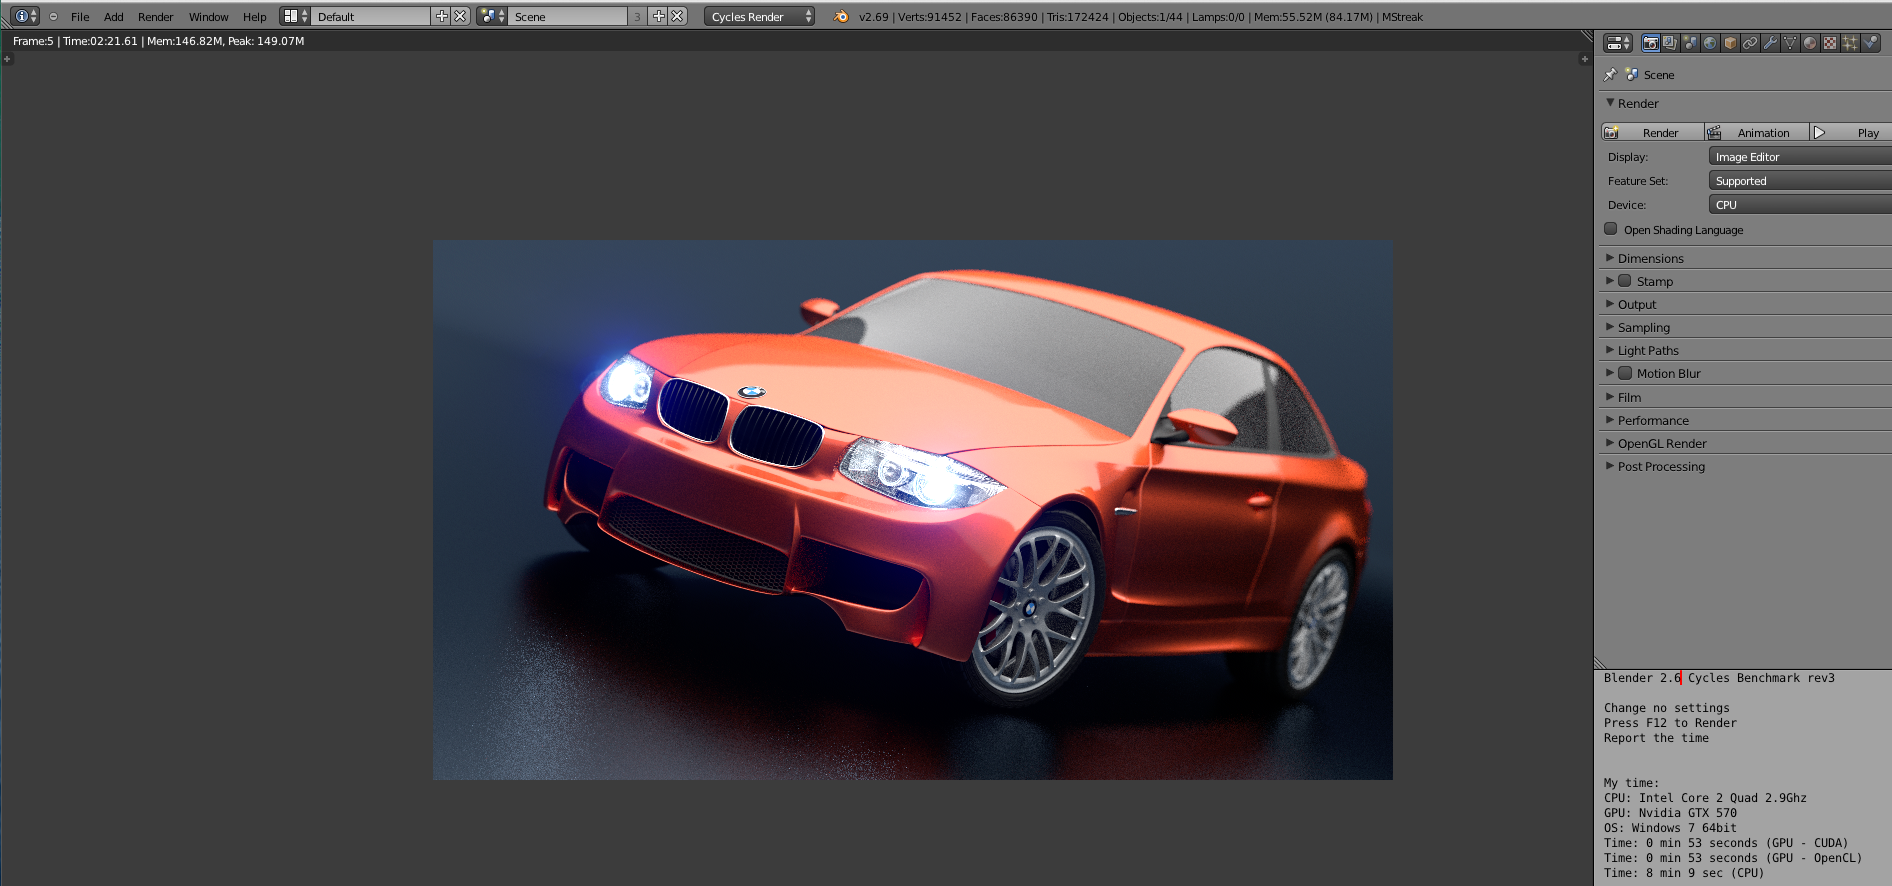This screenshot has width=1892, height=886.
Task: Open the scene browse icon in header
Action: [492, 16]
